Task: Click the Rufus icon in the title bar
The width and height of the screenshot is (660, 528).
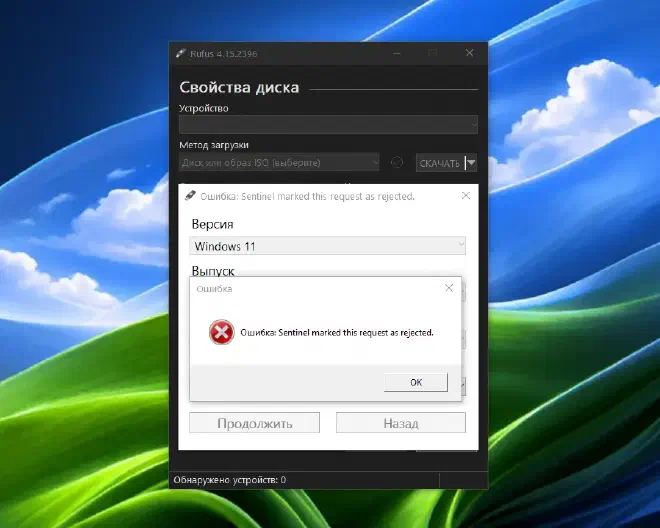Action: [x=181, y=53]
